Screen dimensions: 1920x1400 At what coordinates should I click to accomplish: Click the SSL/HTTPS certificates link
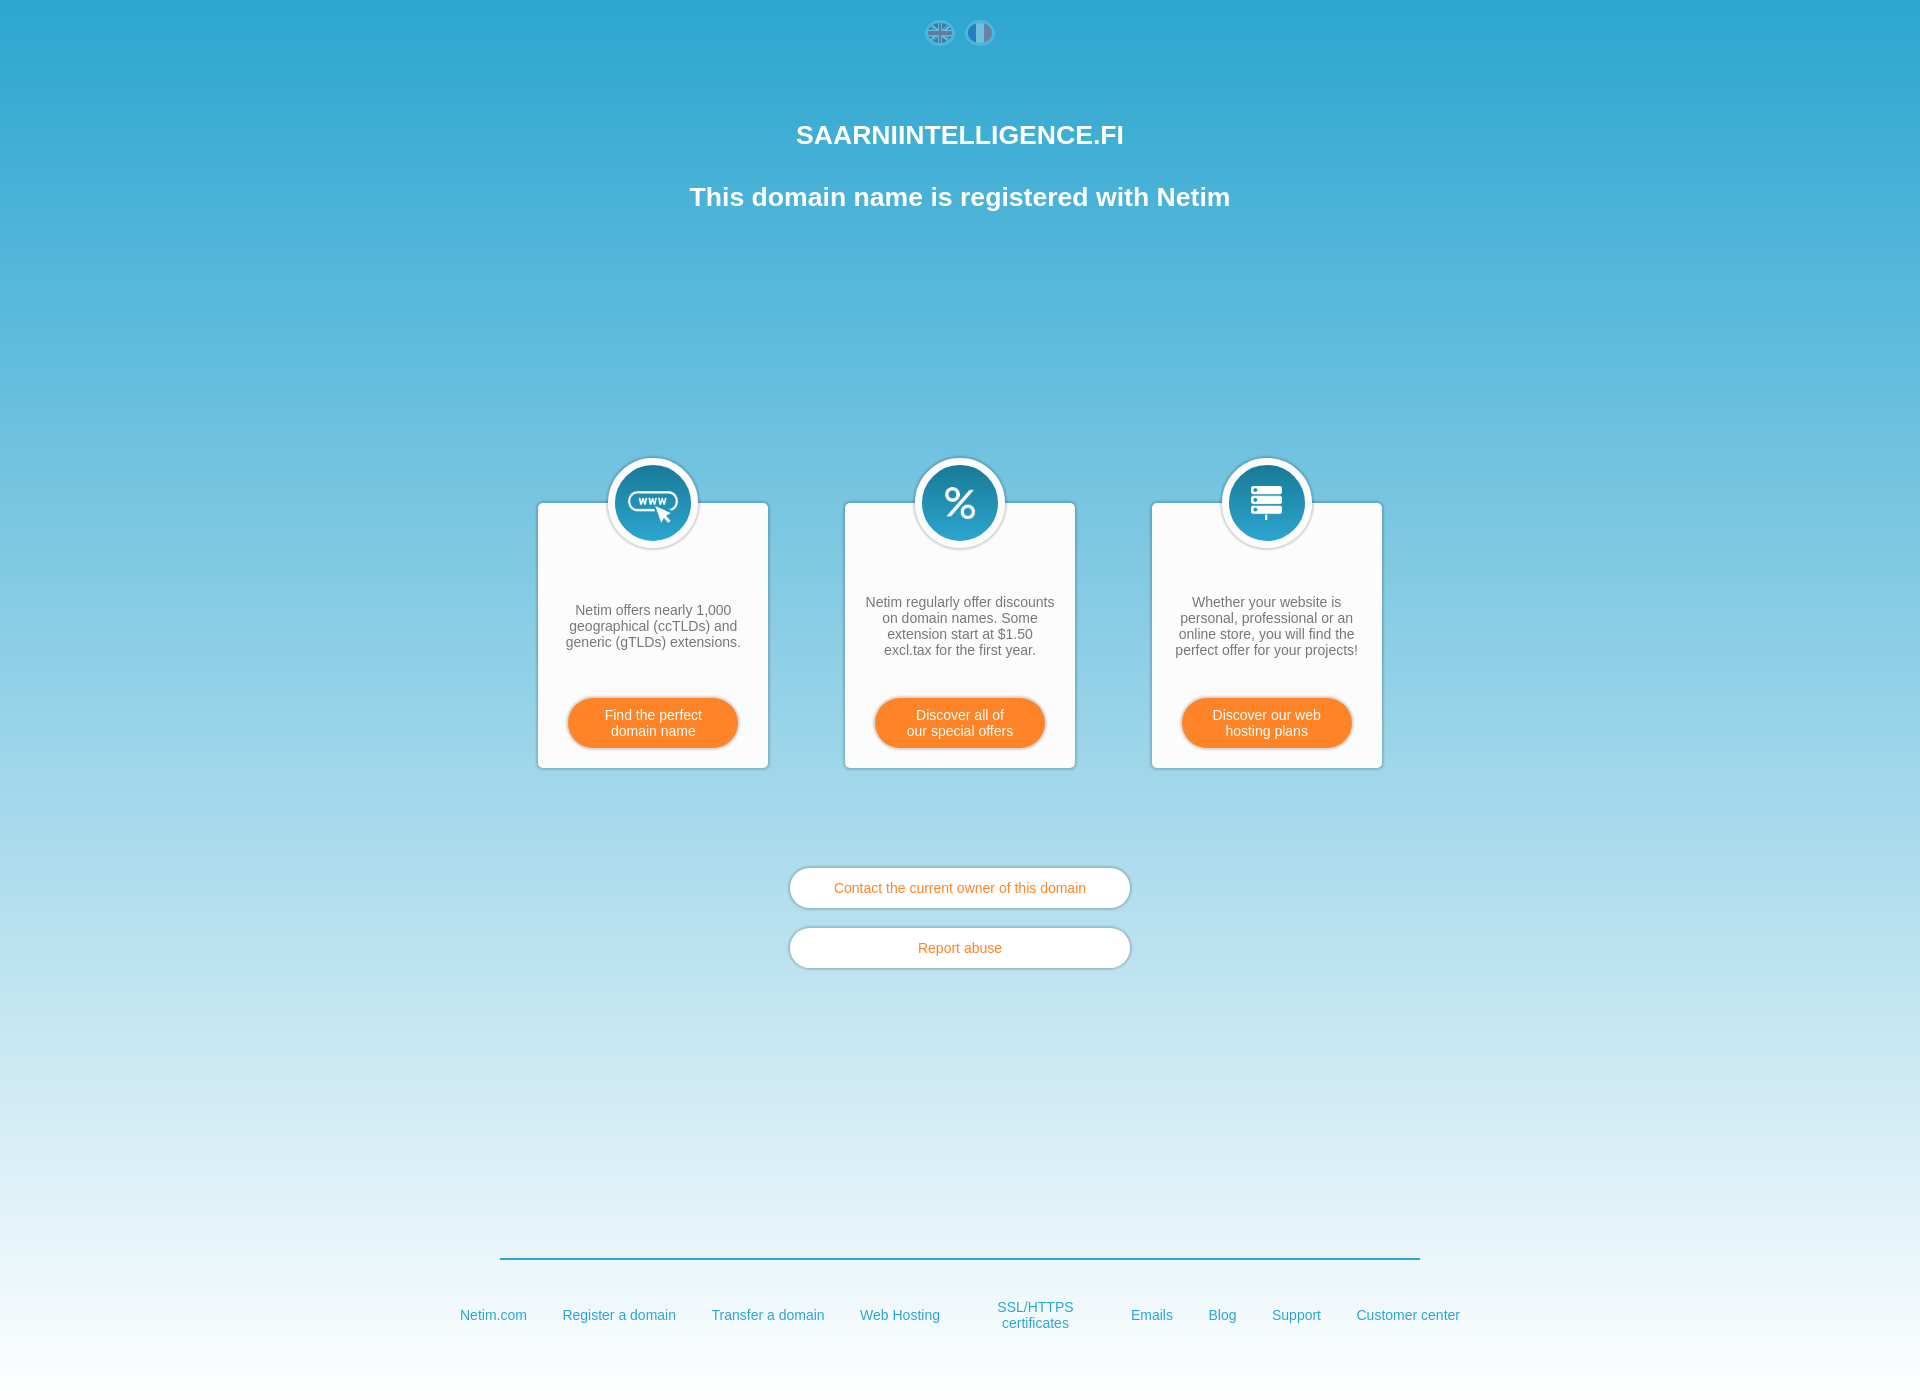coord(1035,1315)
